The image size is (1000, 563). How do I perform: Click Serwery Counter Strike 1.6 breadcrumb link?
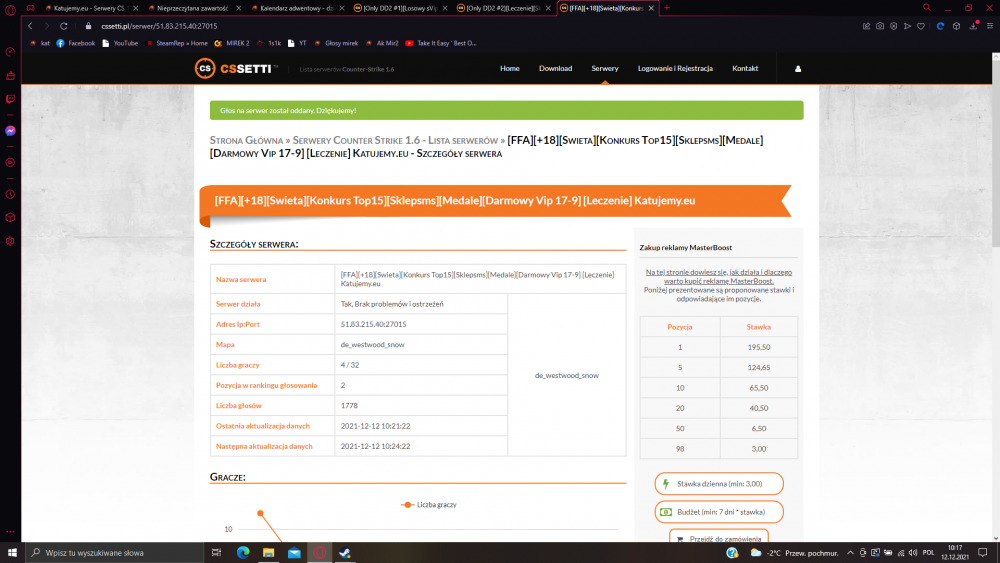[395, 140]
